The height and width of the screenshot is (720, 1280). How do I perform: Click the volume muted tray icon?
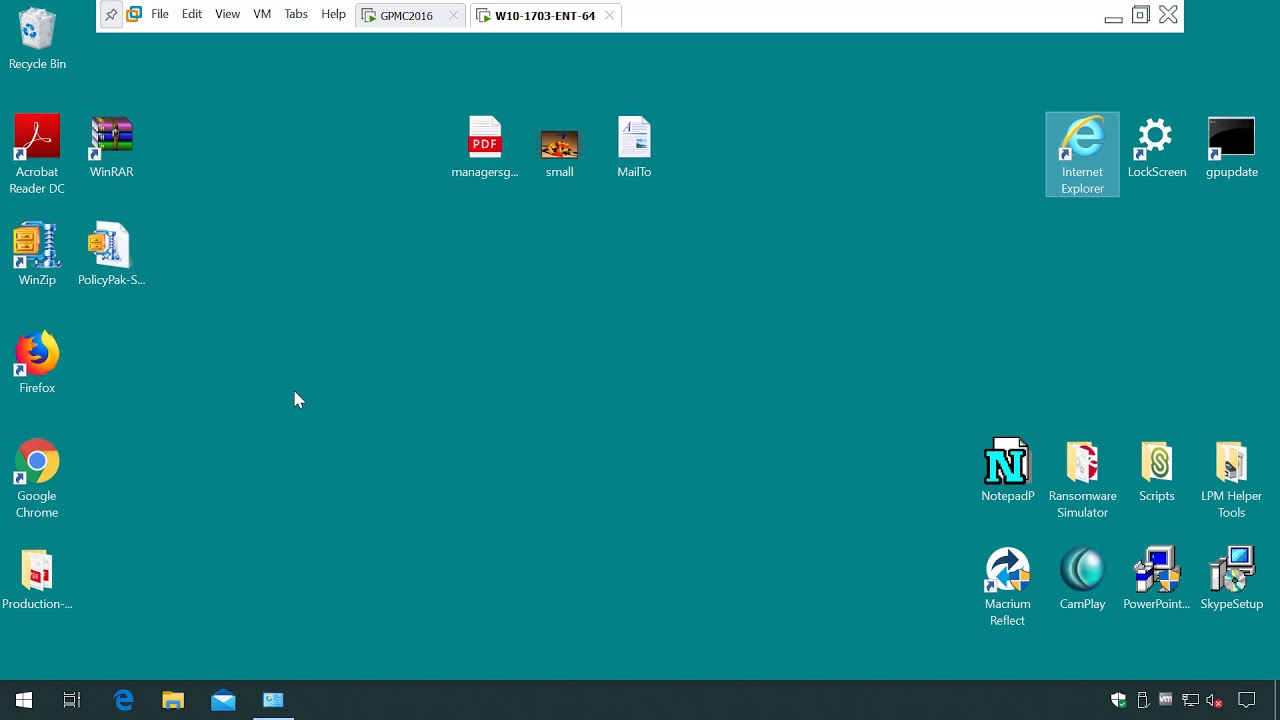pos(1214,700)
